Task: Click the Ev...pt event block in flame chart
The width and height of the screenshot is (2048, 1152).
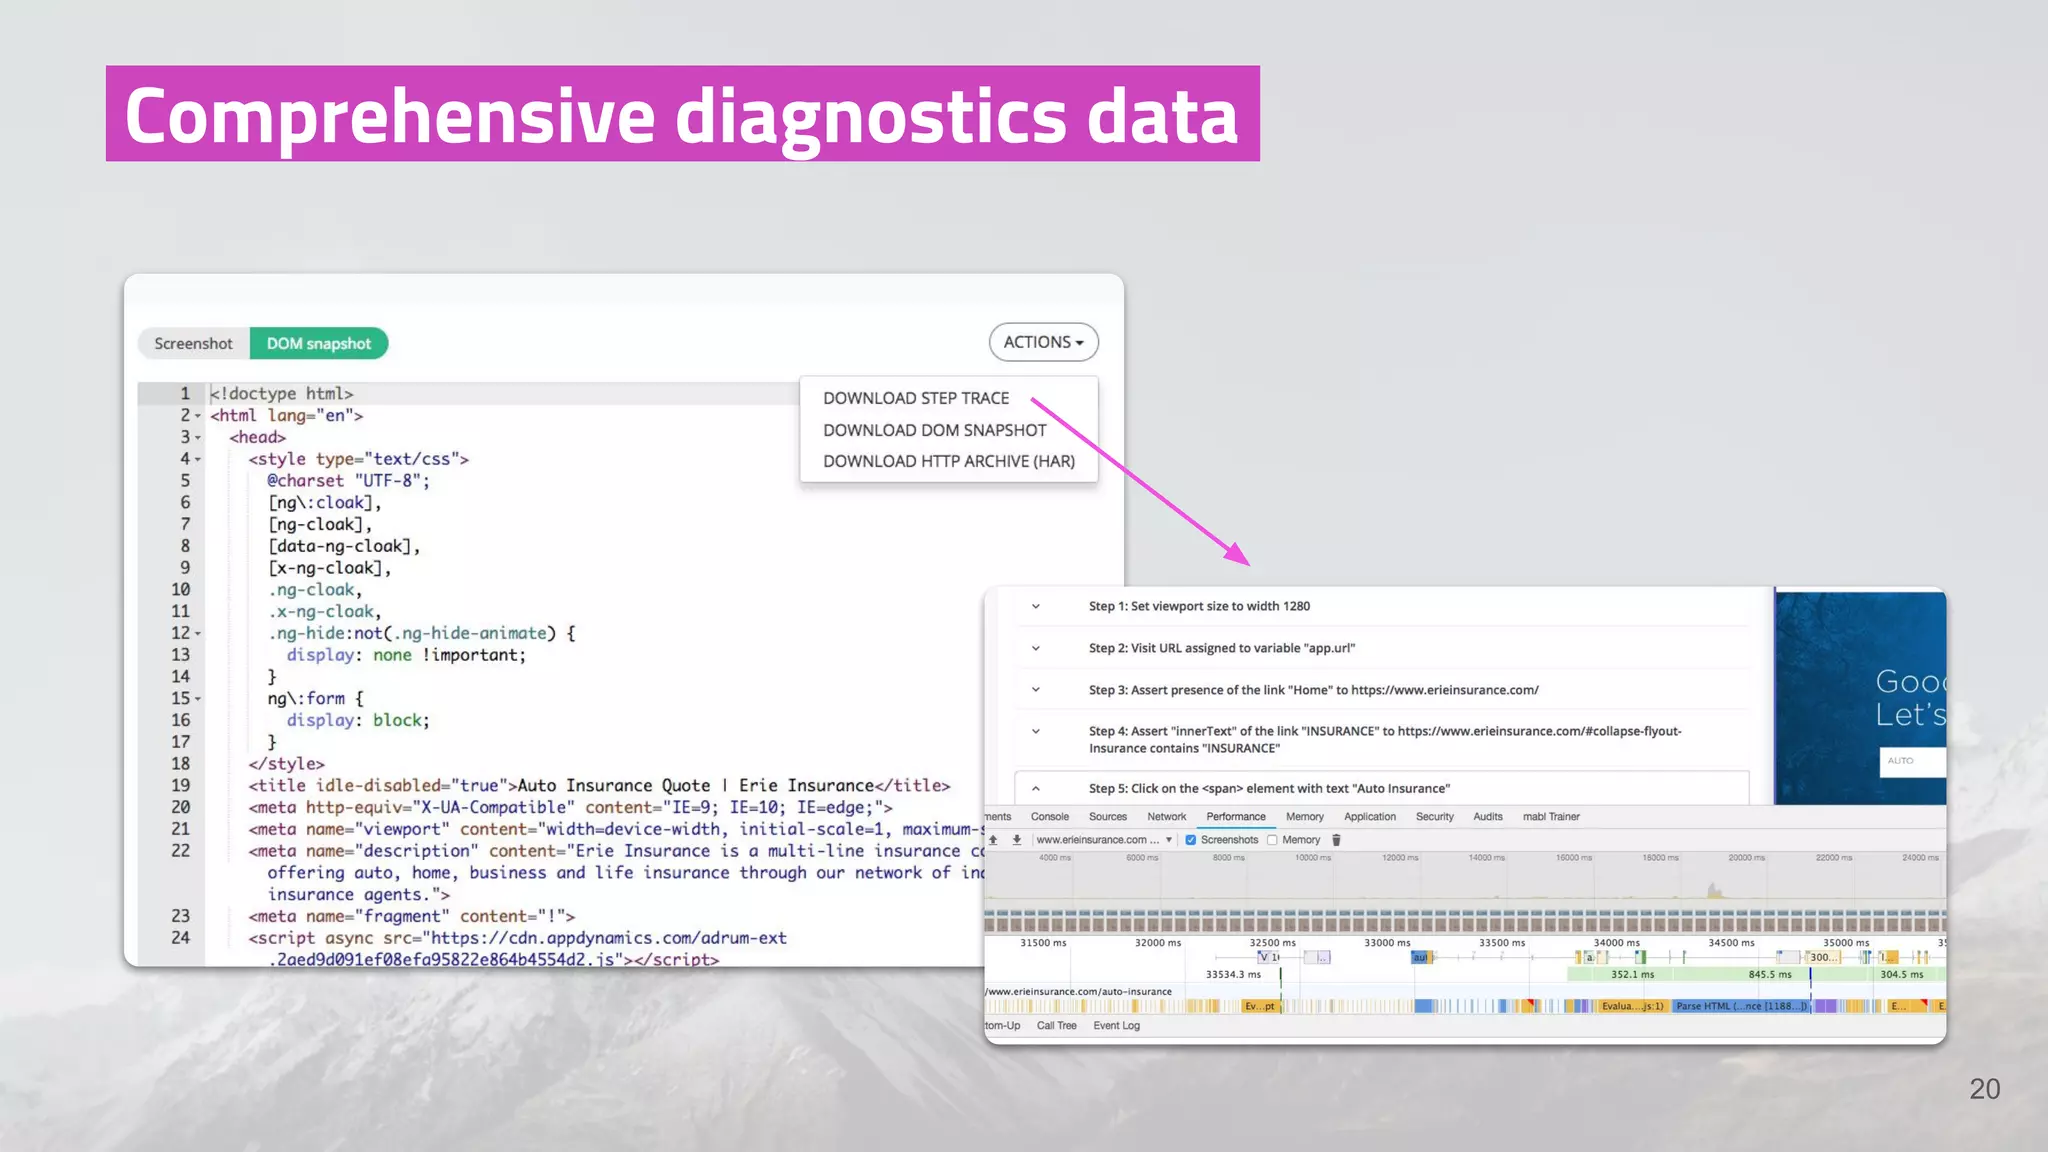Action: (x=1260, y=1006)
